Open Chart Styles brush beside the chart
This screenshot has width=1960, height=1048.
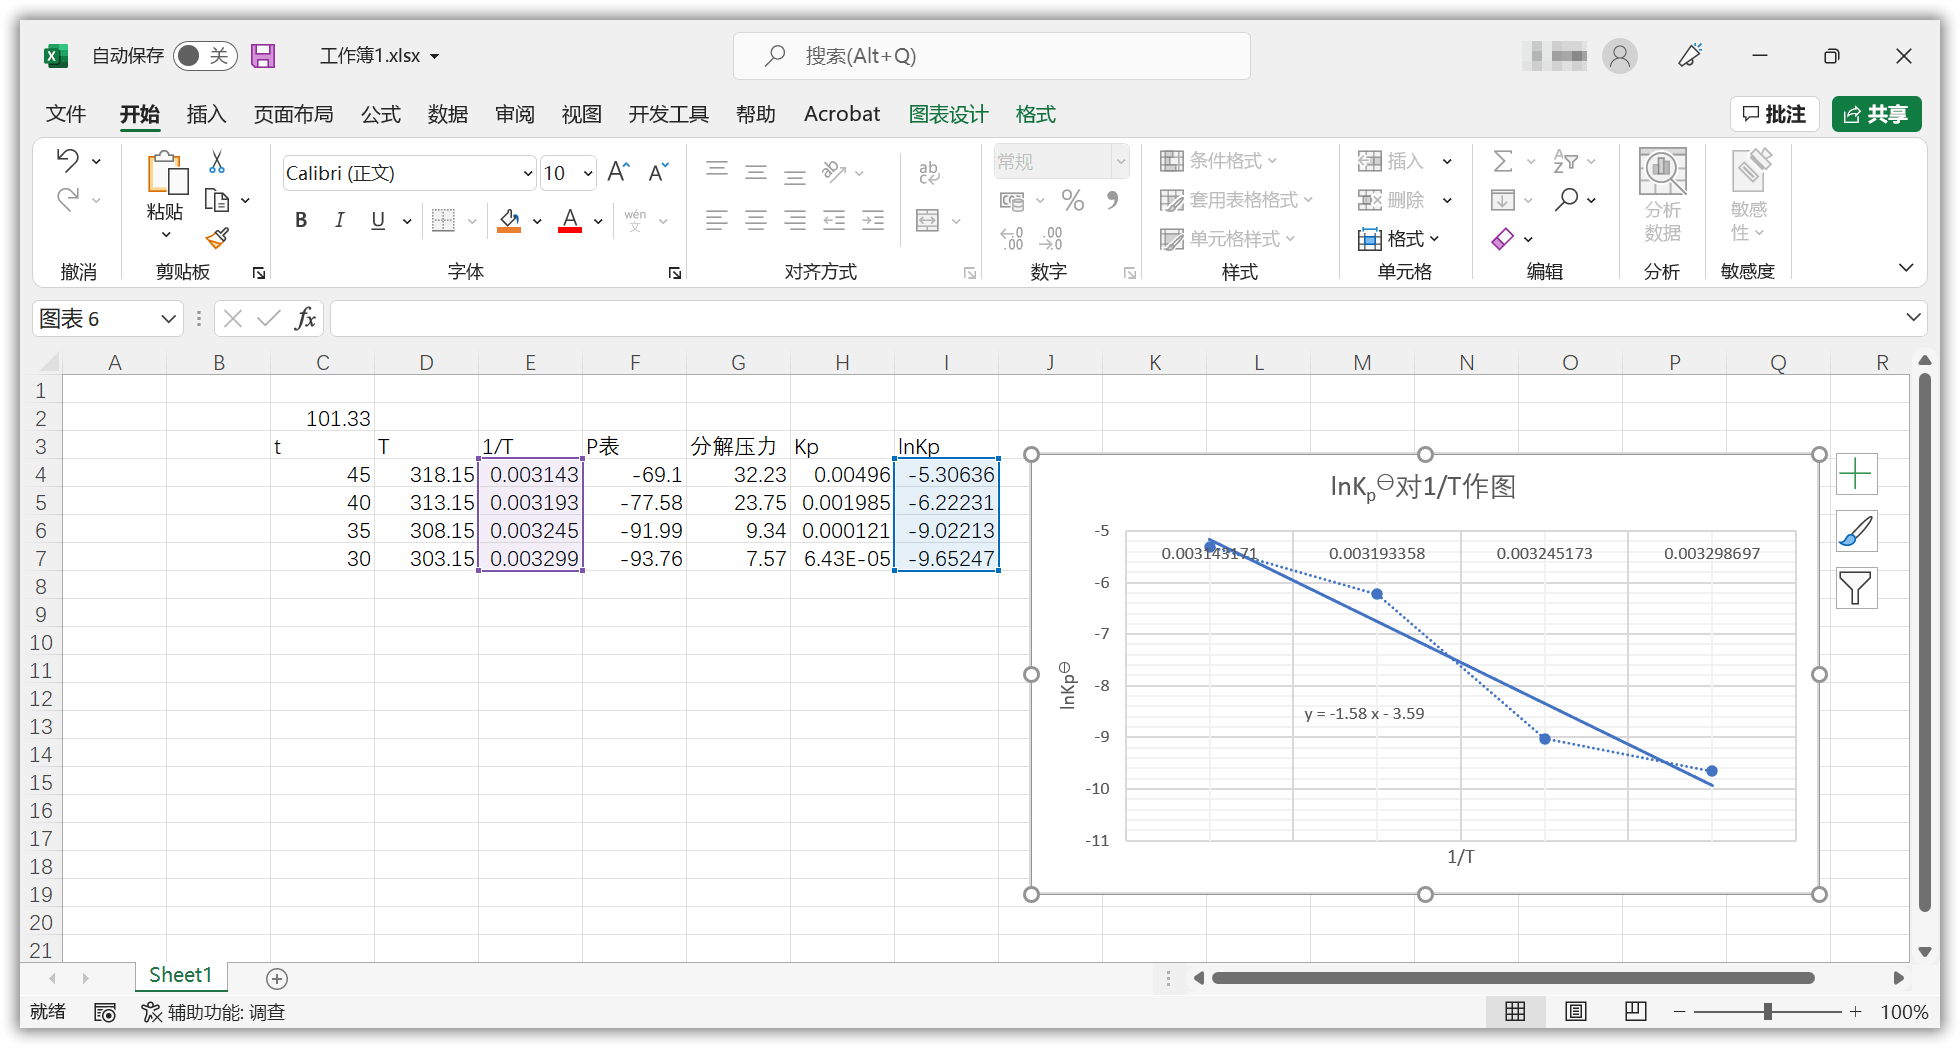tap(1857, 531)
